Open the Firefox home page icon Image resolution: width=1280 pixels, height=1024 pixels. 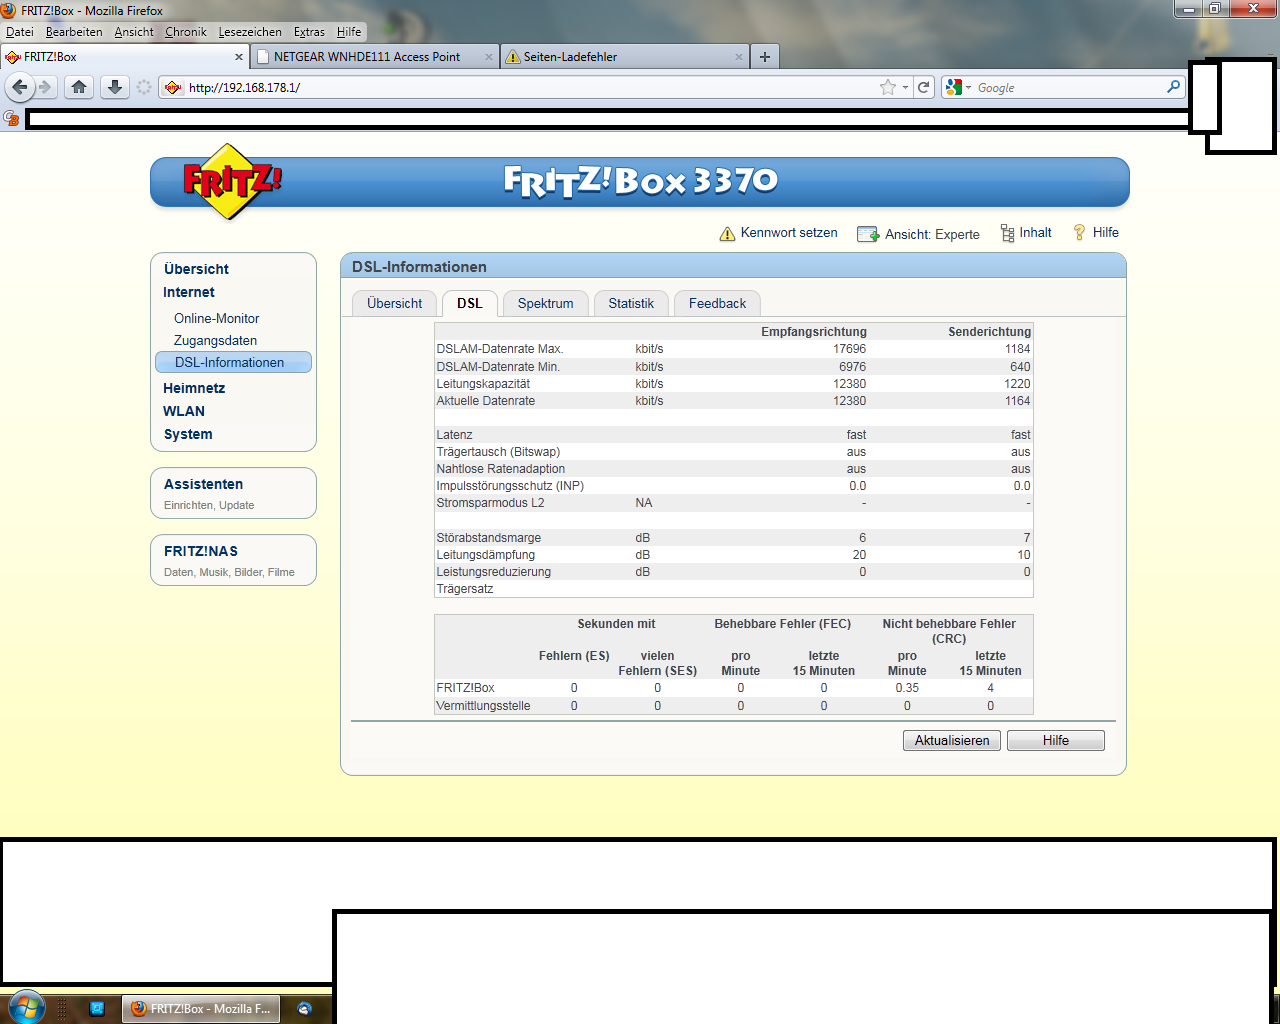pos(79,87)
